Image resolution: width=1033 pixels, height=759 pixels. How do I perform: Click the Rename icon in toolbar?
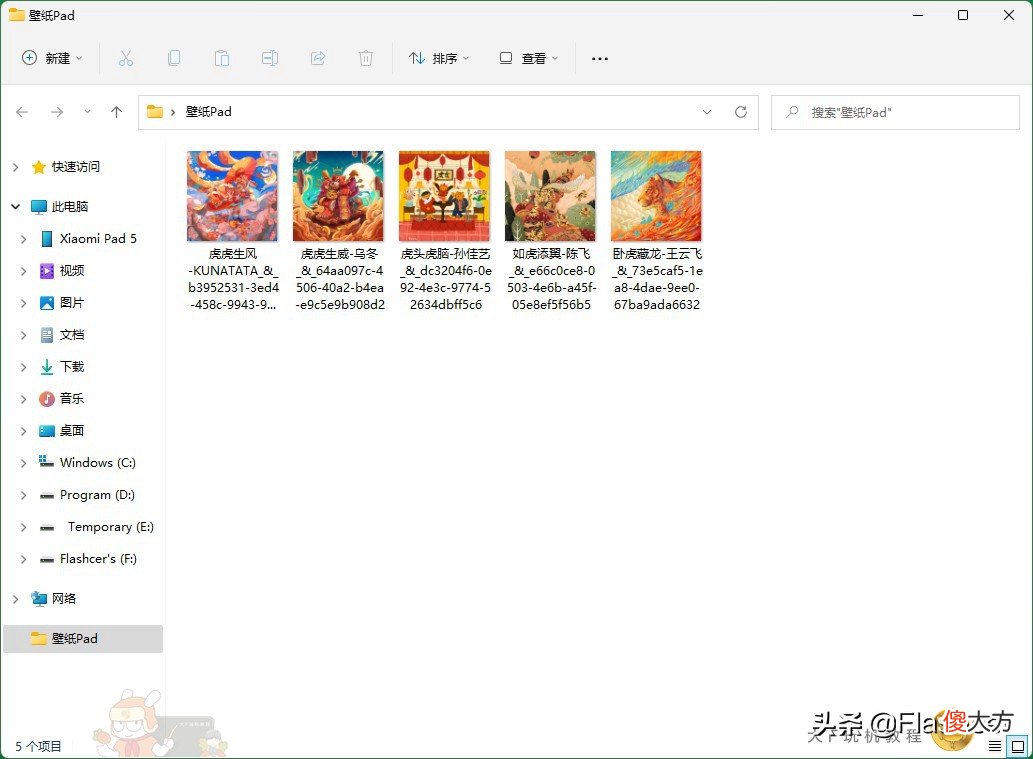coord(270,59)
